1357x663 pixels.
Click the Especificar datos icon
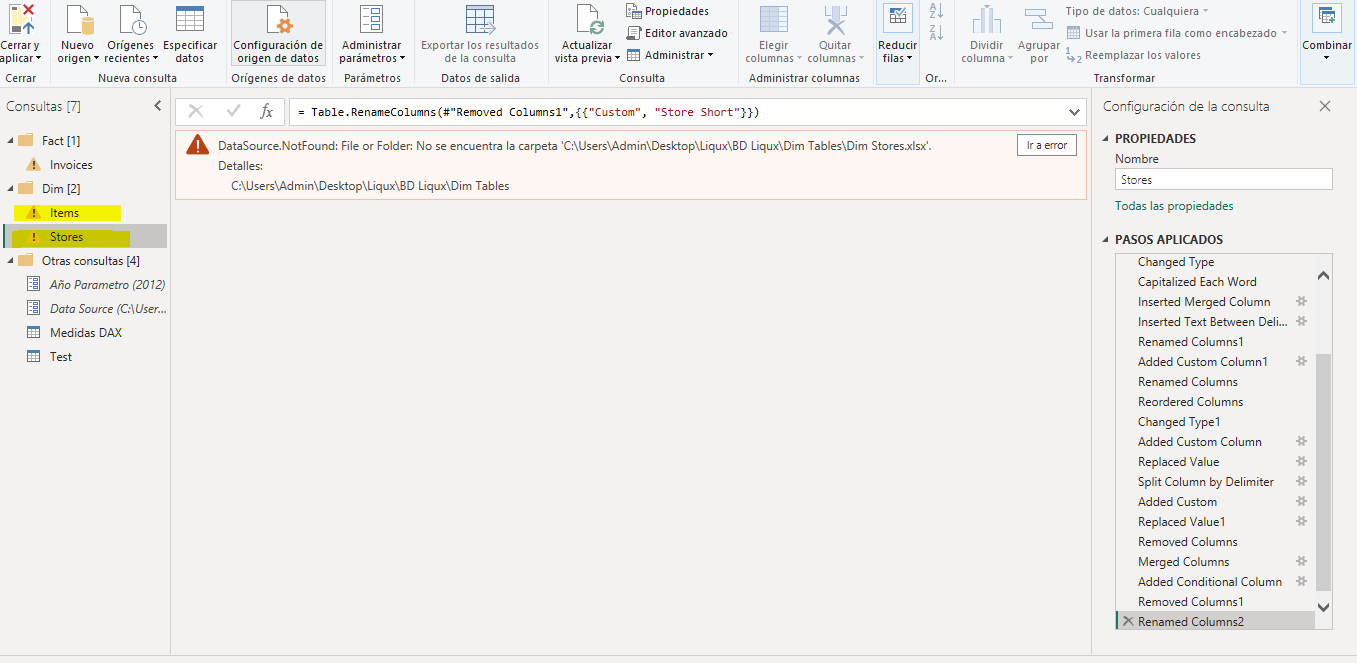[190, 22]
